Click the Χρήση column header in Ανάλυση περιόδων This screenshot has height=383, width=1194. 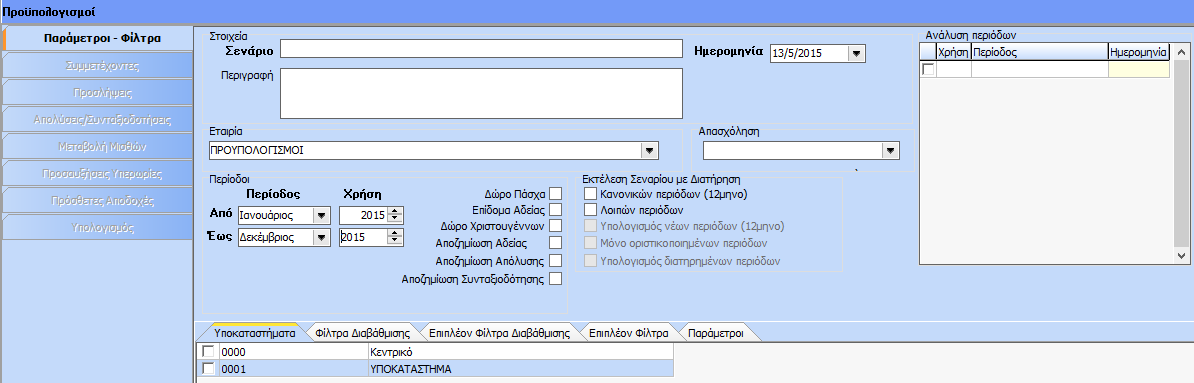click(x=953, y=53)
